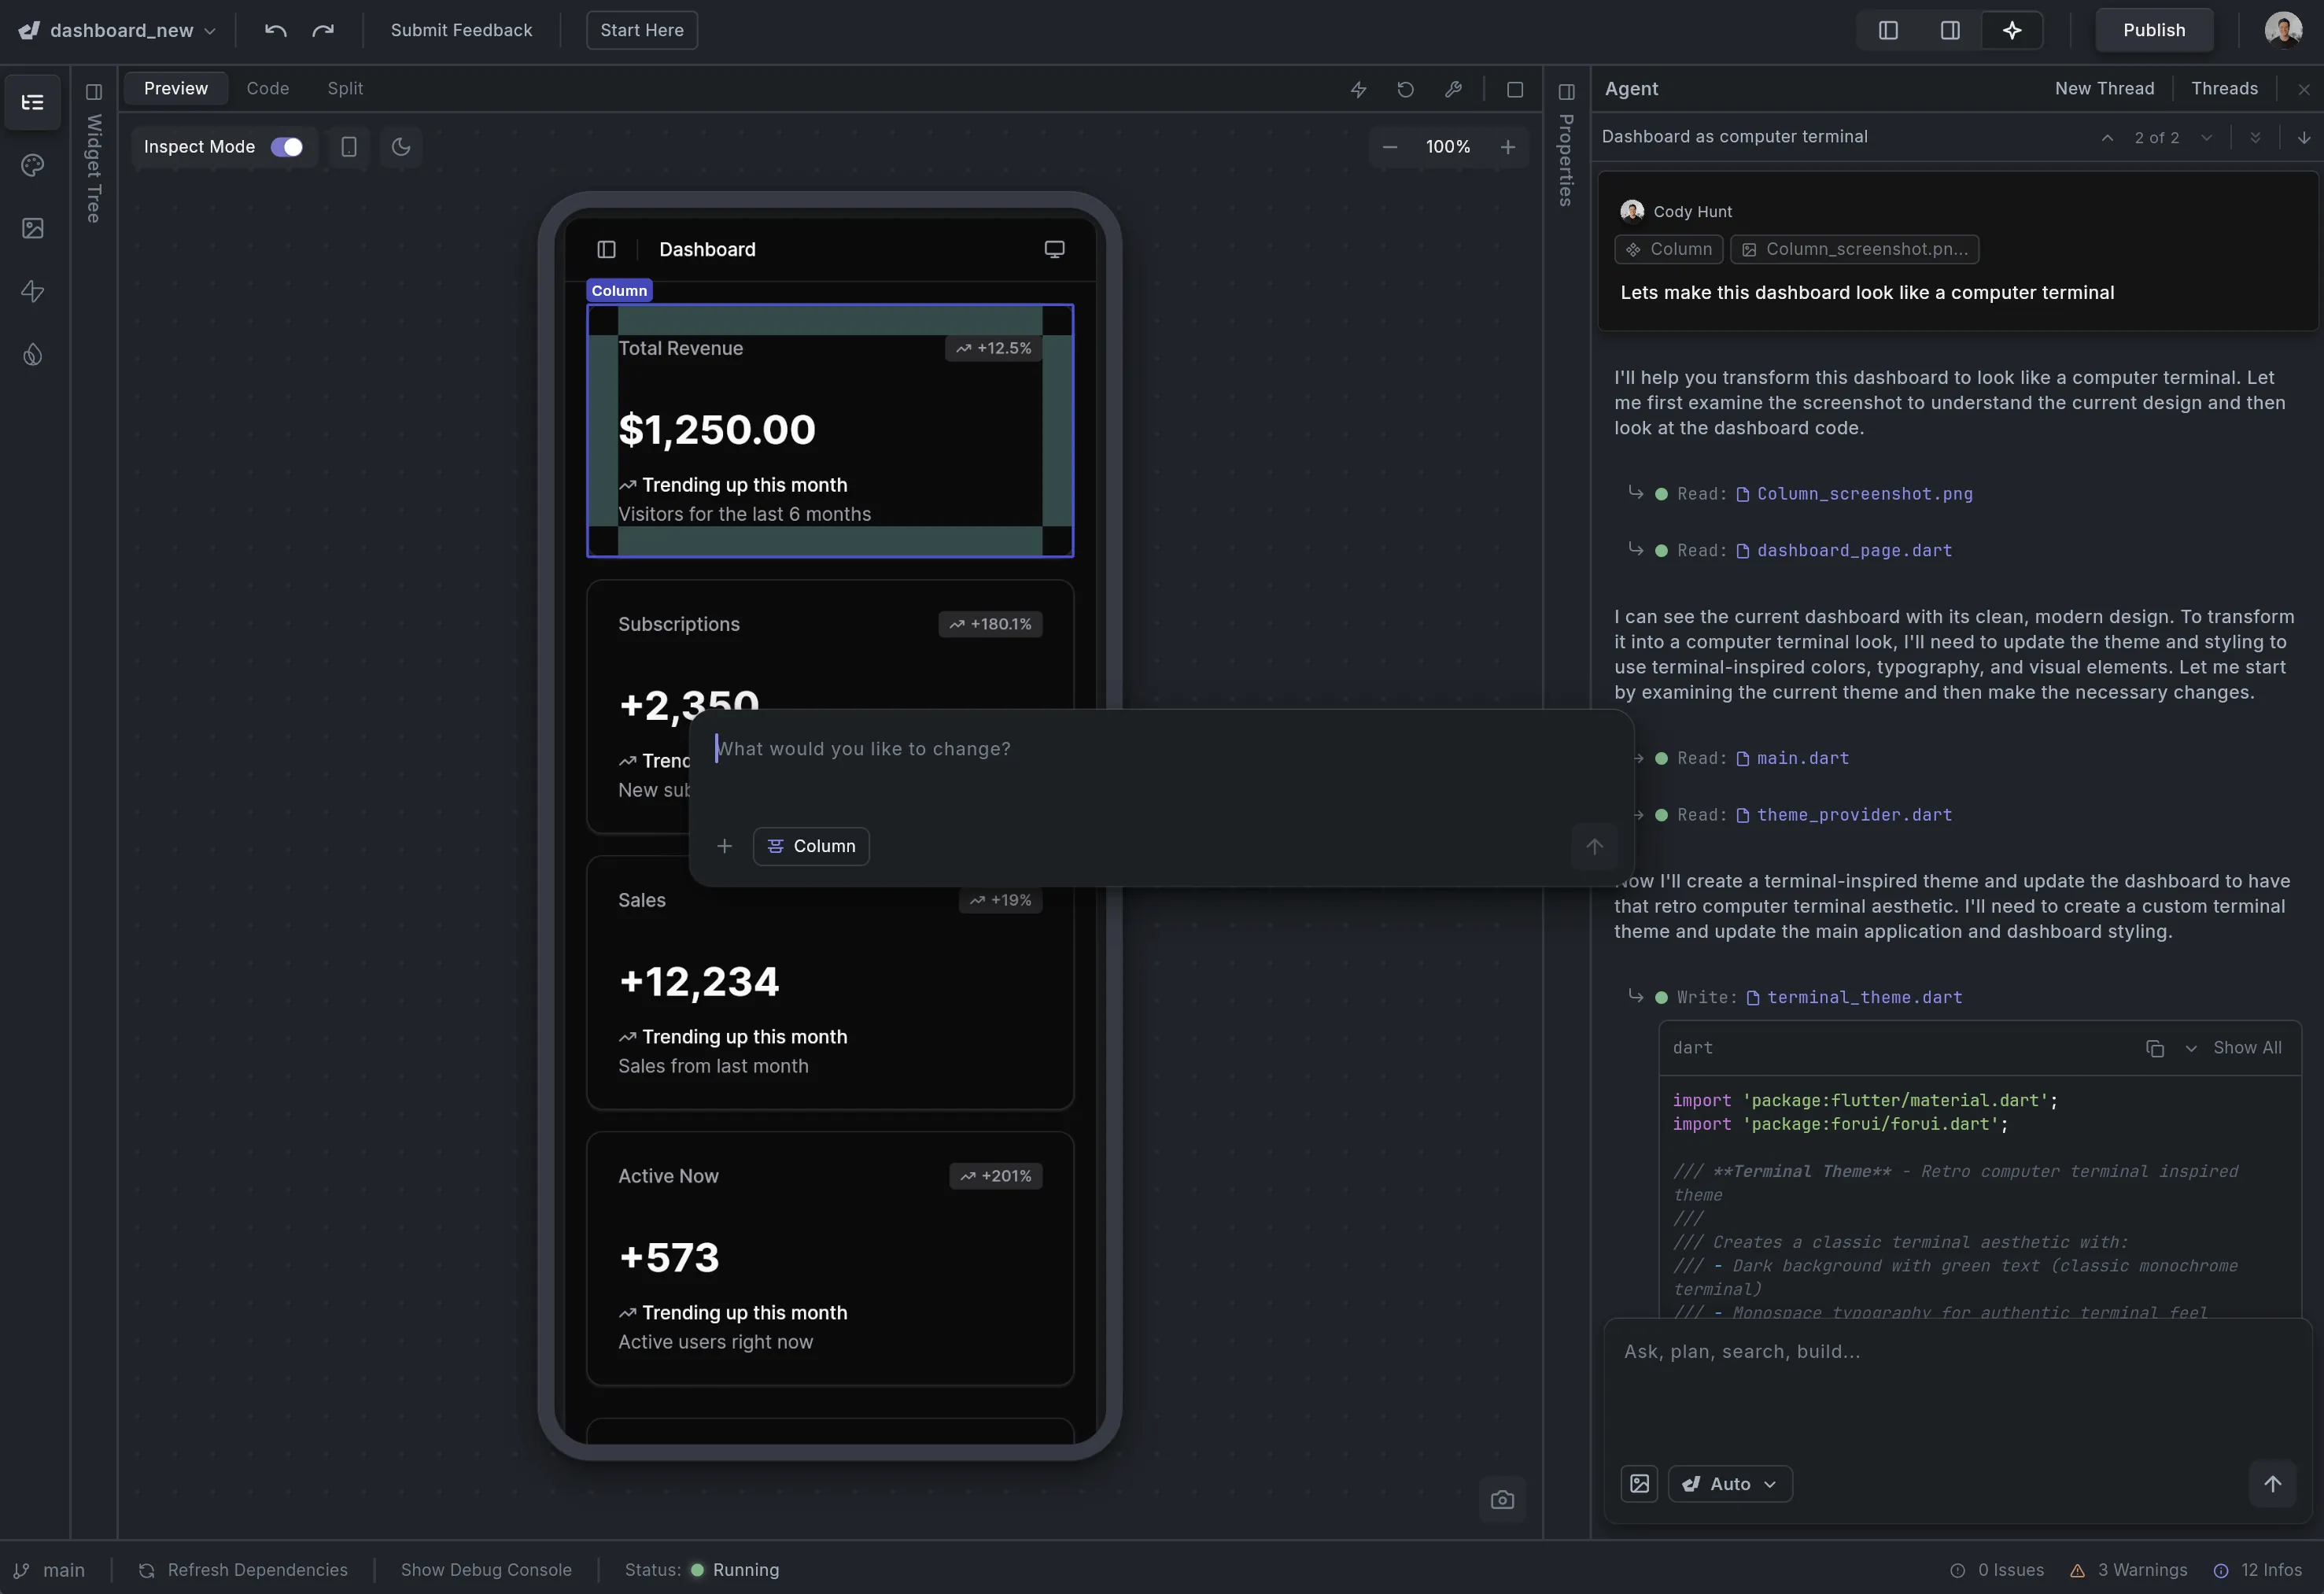Zoom in with the plus control
Screen dimensions: 2324x1594
(1507, 147)
